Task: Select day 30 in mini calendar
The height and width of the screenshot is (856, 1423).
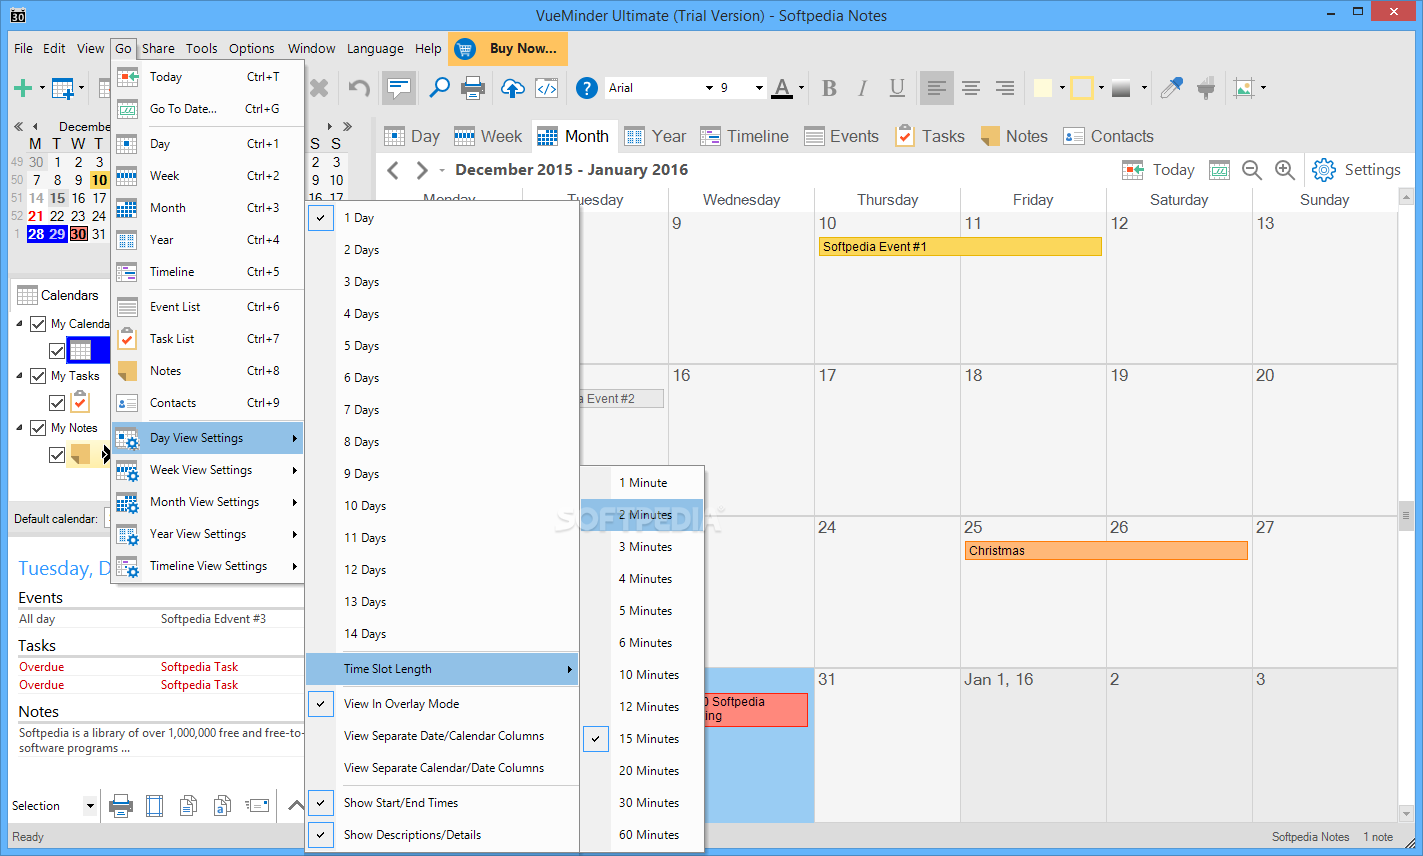Action: point(78,234)
